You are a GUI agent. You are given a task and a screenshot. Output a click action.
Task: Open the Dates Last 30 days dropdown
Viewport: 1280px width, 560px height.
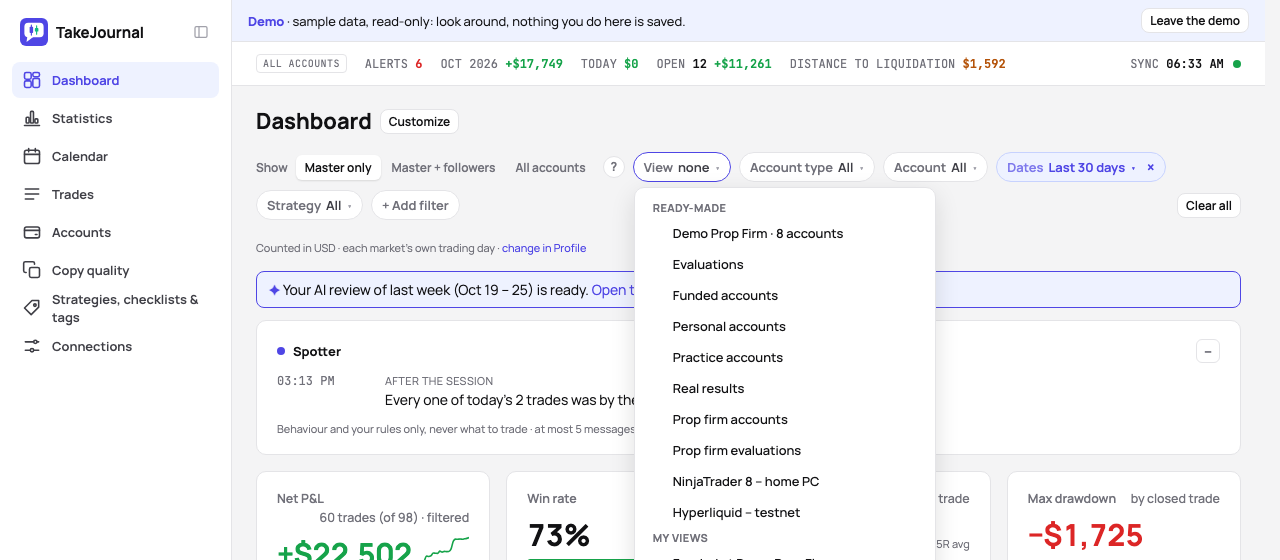click(x=1070, y=167)
